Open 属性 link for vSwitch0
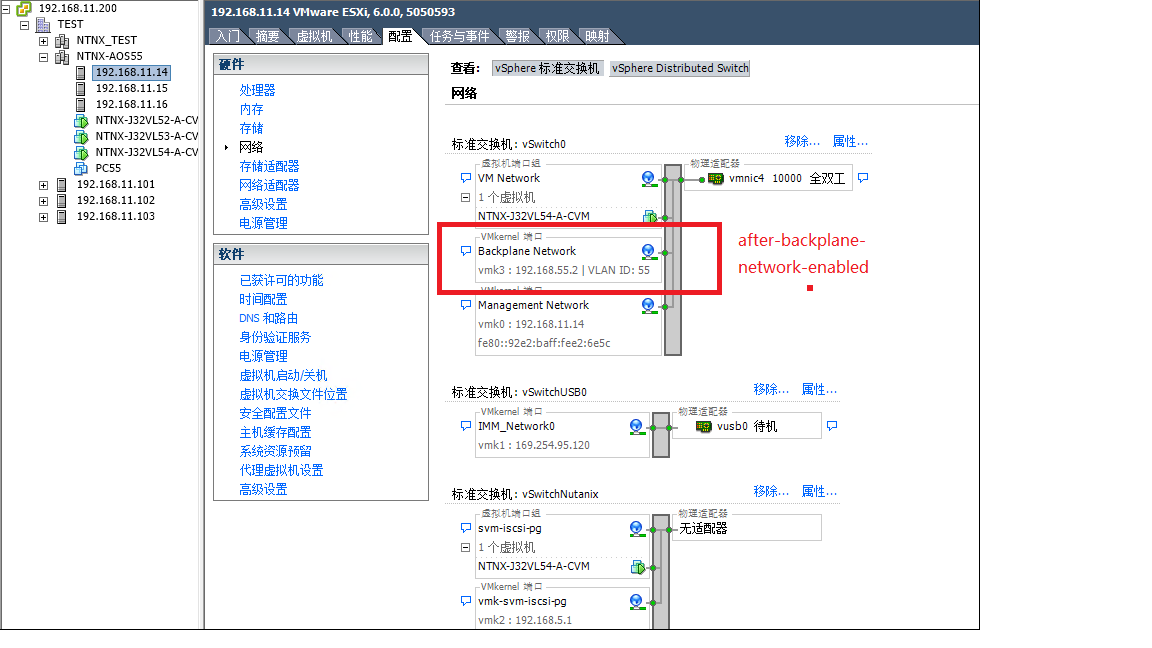1152x648 pixels. tap(850, 141)
